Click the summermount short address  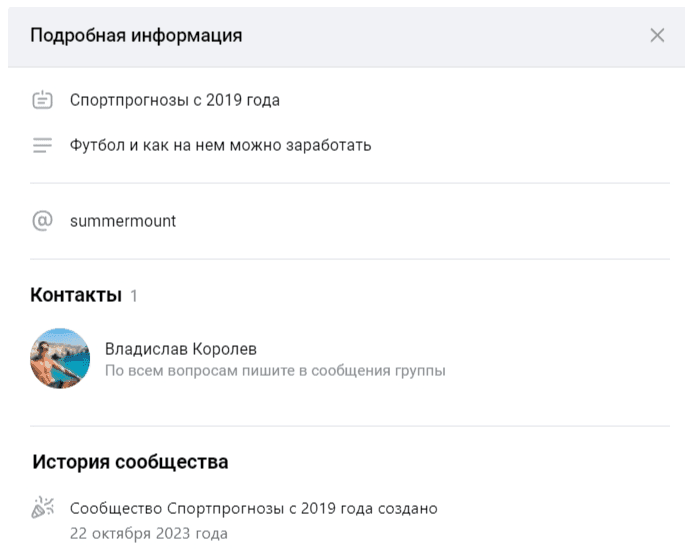123,221
